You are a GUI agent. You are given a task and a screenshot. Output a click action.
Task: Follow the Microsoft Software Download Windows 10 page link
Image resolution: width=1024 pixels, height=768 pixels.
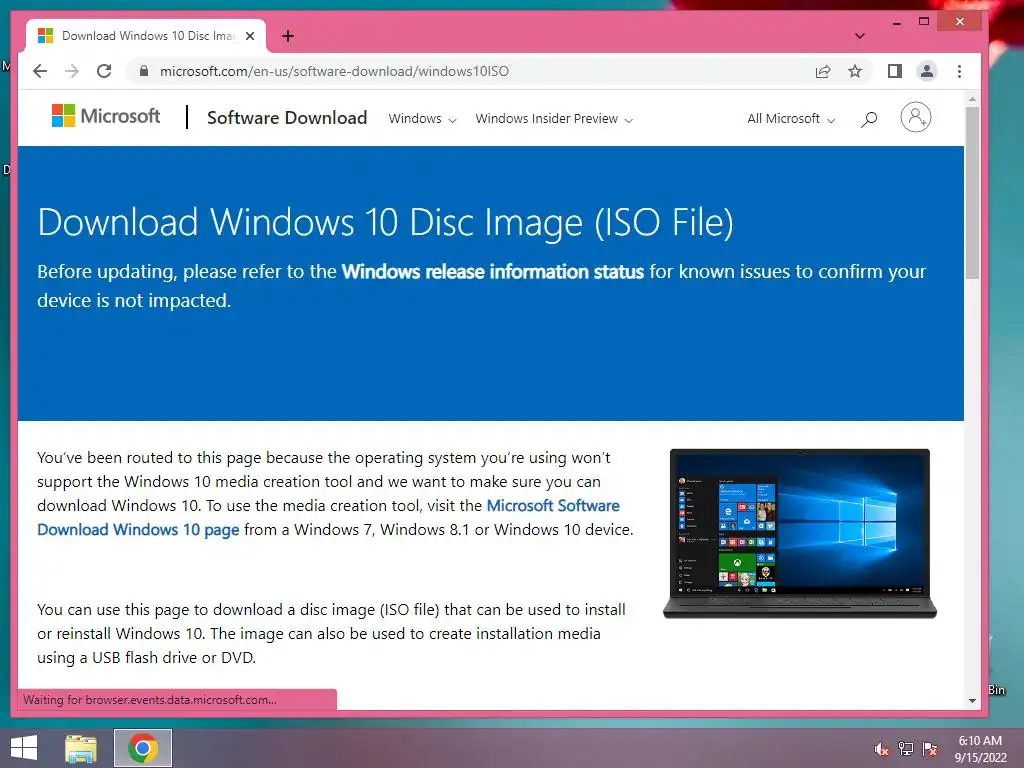click(x=328, y=517)
